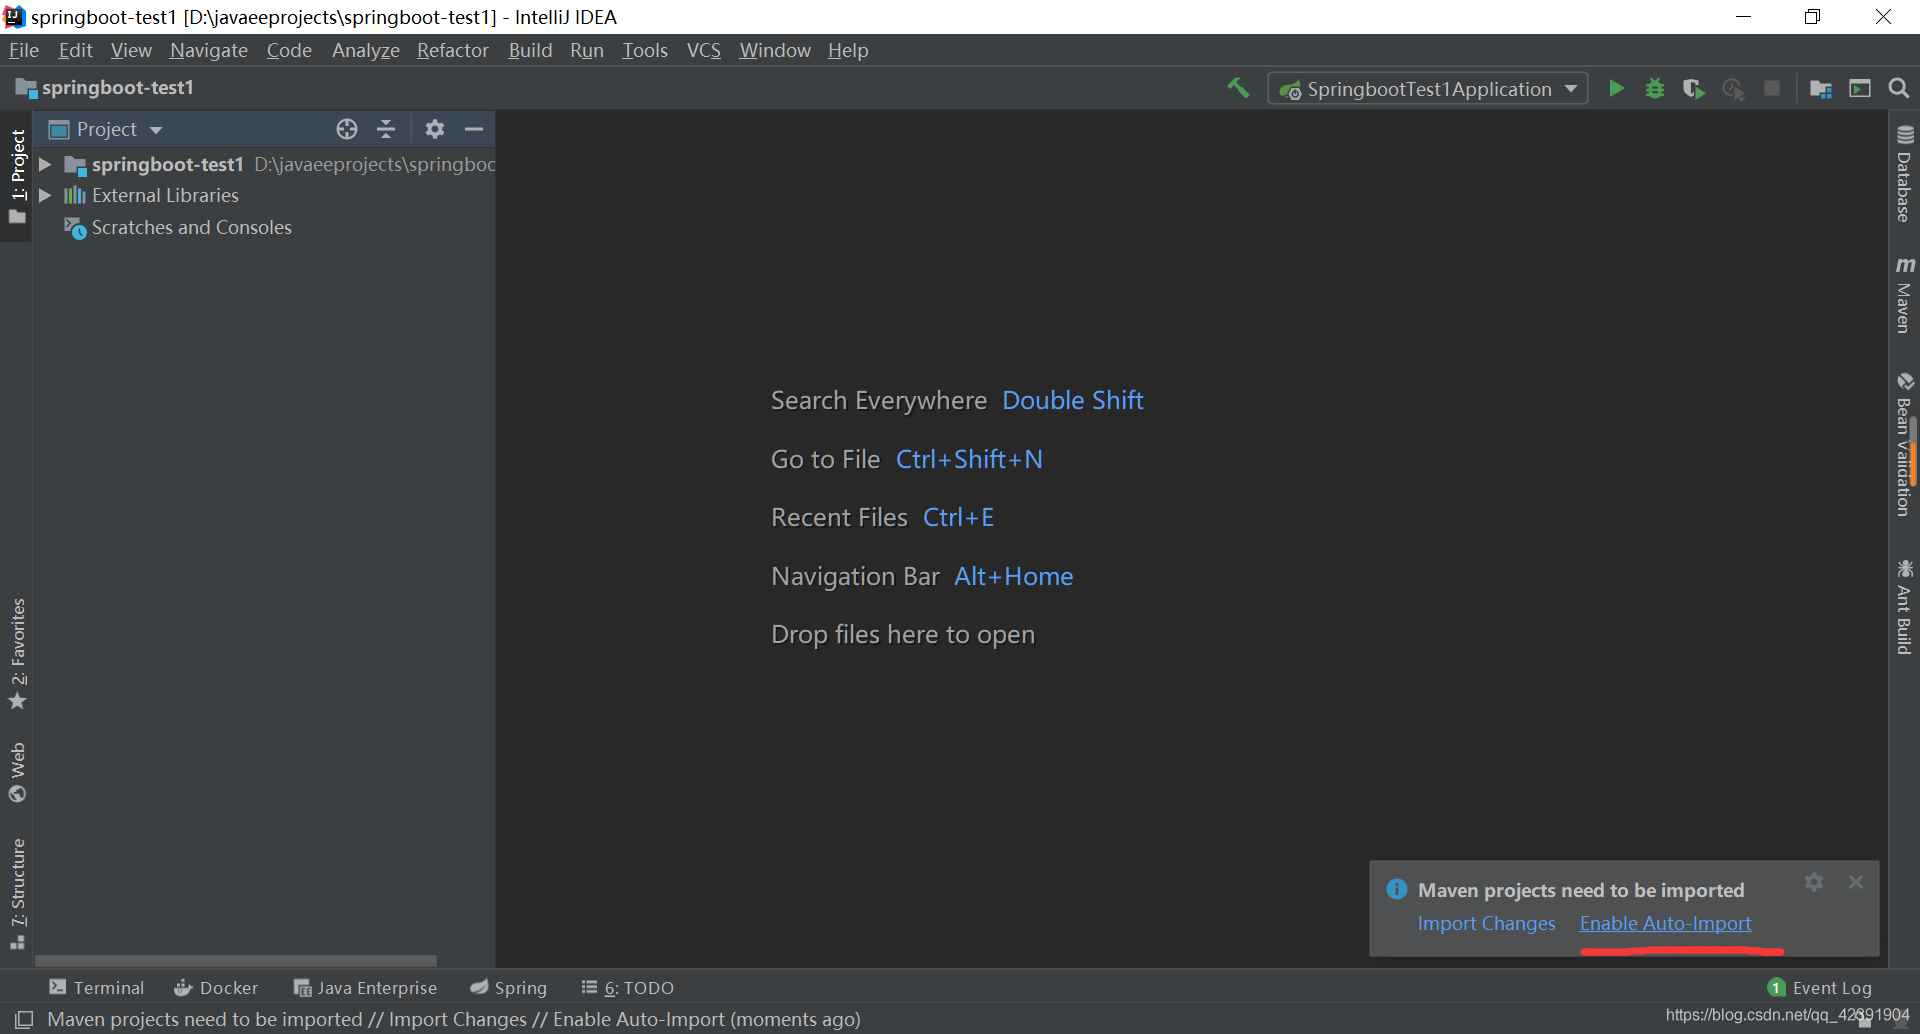The width and height of the screenshot is (1920, 1034).
Task: Run with Coverage shield icon
Action: pyautogui.click(x=1693, y=89)
